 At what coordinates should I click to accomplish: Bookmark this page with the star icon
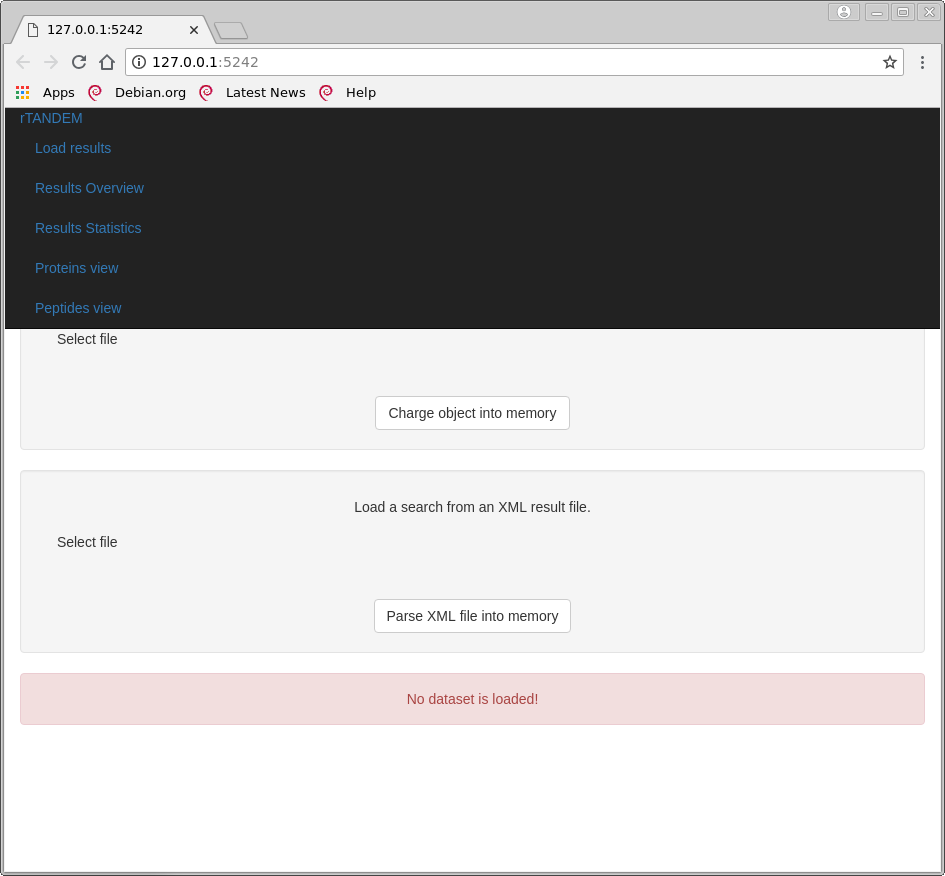(890, 62)
